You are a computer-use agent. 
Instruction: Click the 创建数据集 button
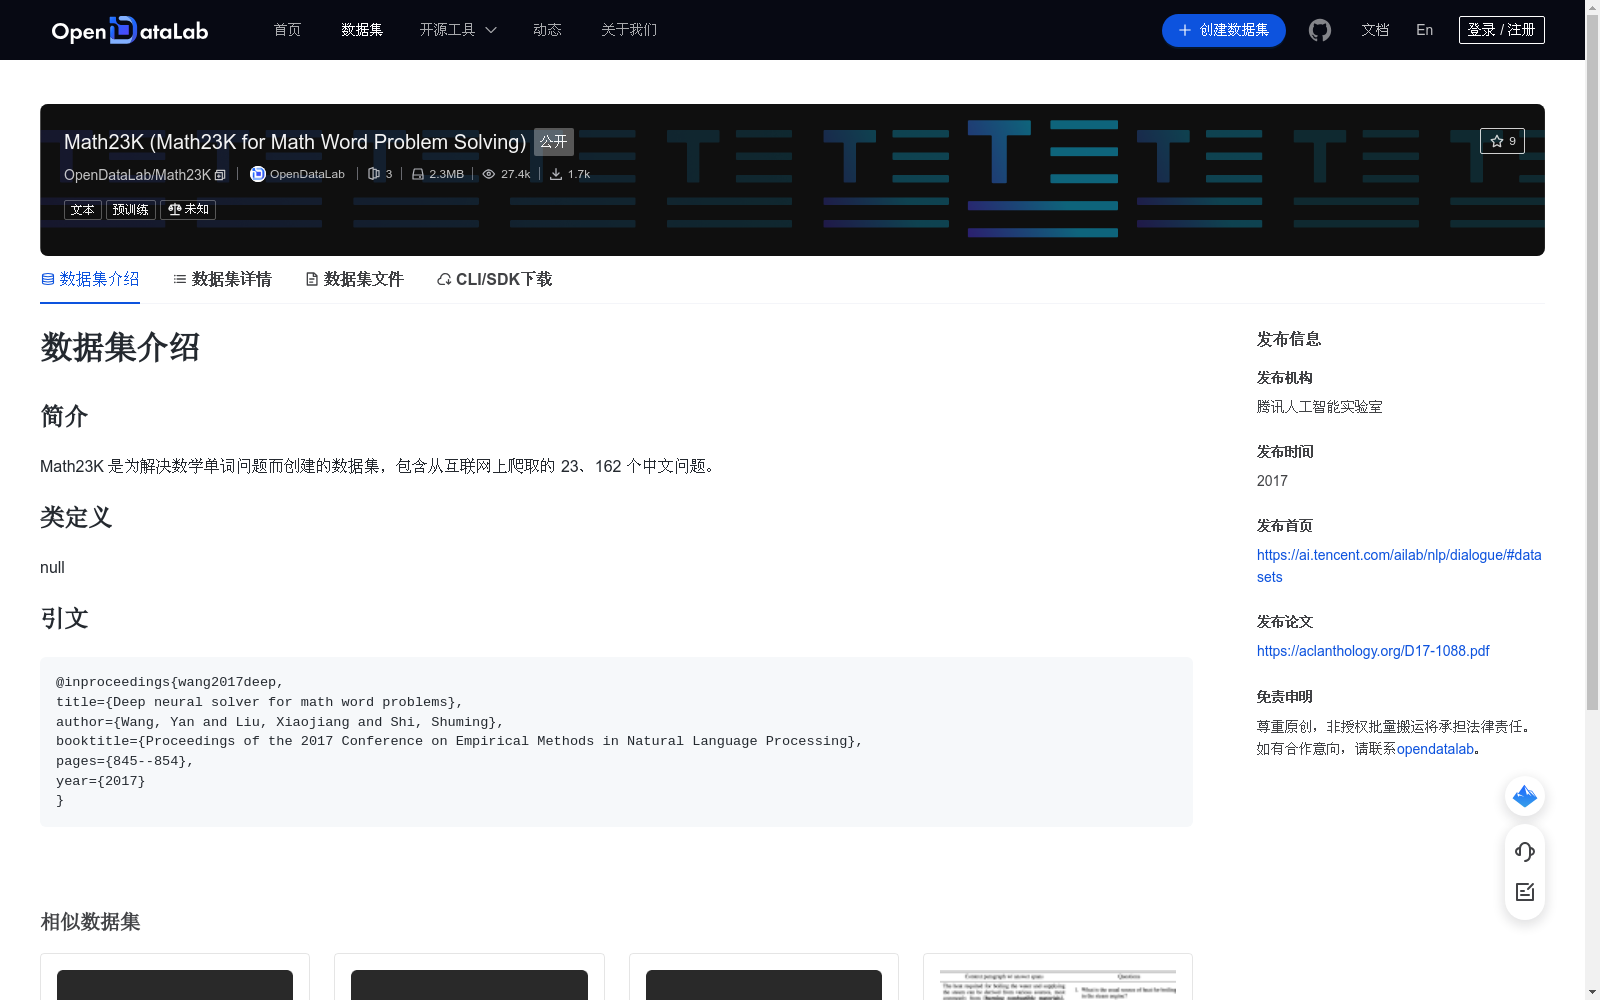click(x=1223, y=30)
